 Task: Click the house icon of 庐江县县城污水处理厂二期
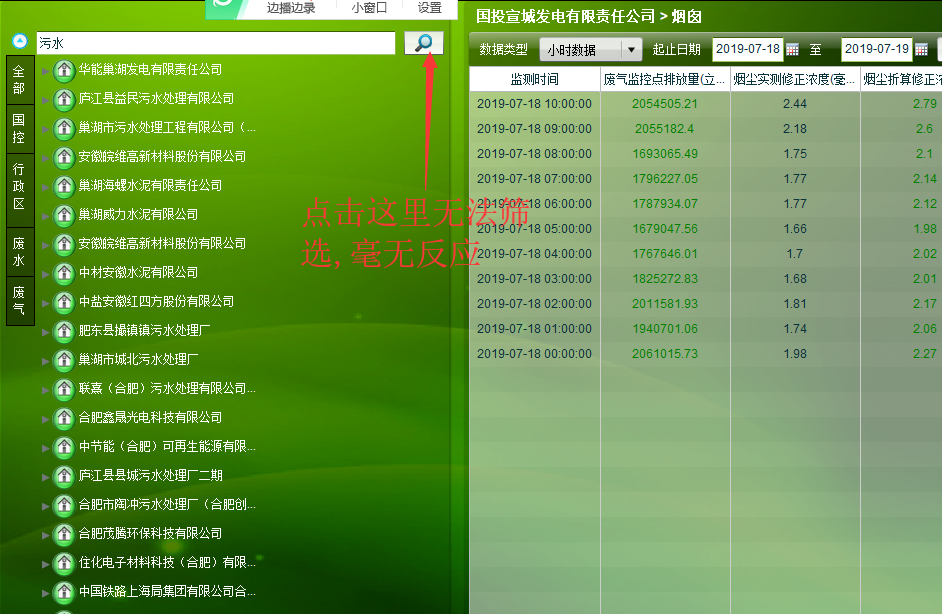coord(64,476)
